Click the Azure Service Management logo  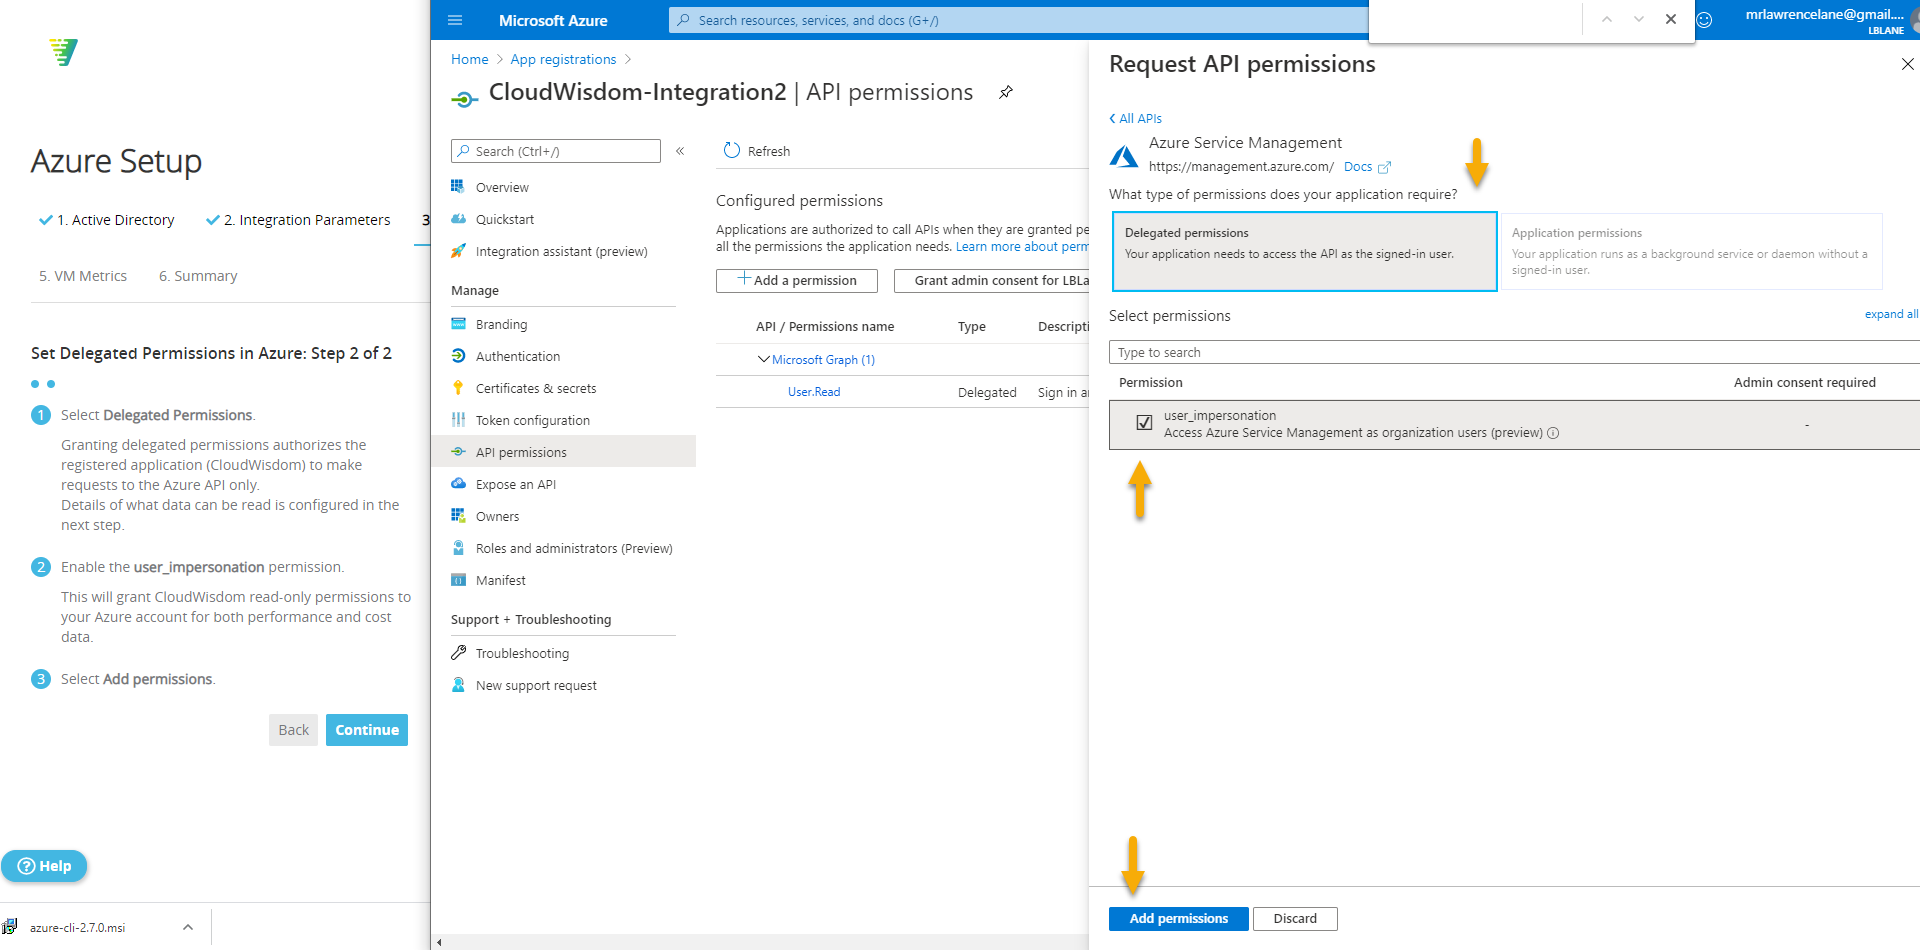pos(1124,156)
